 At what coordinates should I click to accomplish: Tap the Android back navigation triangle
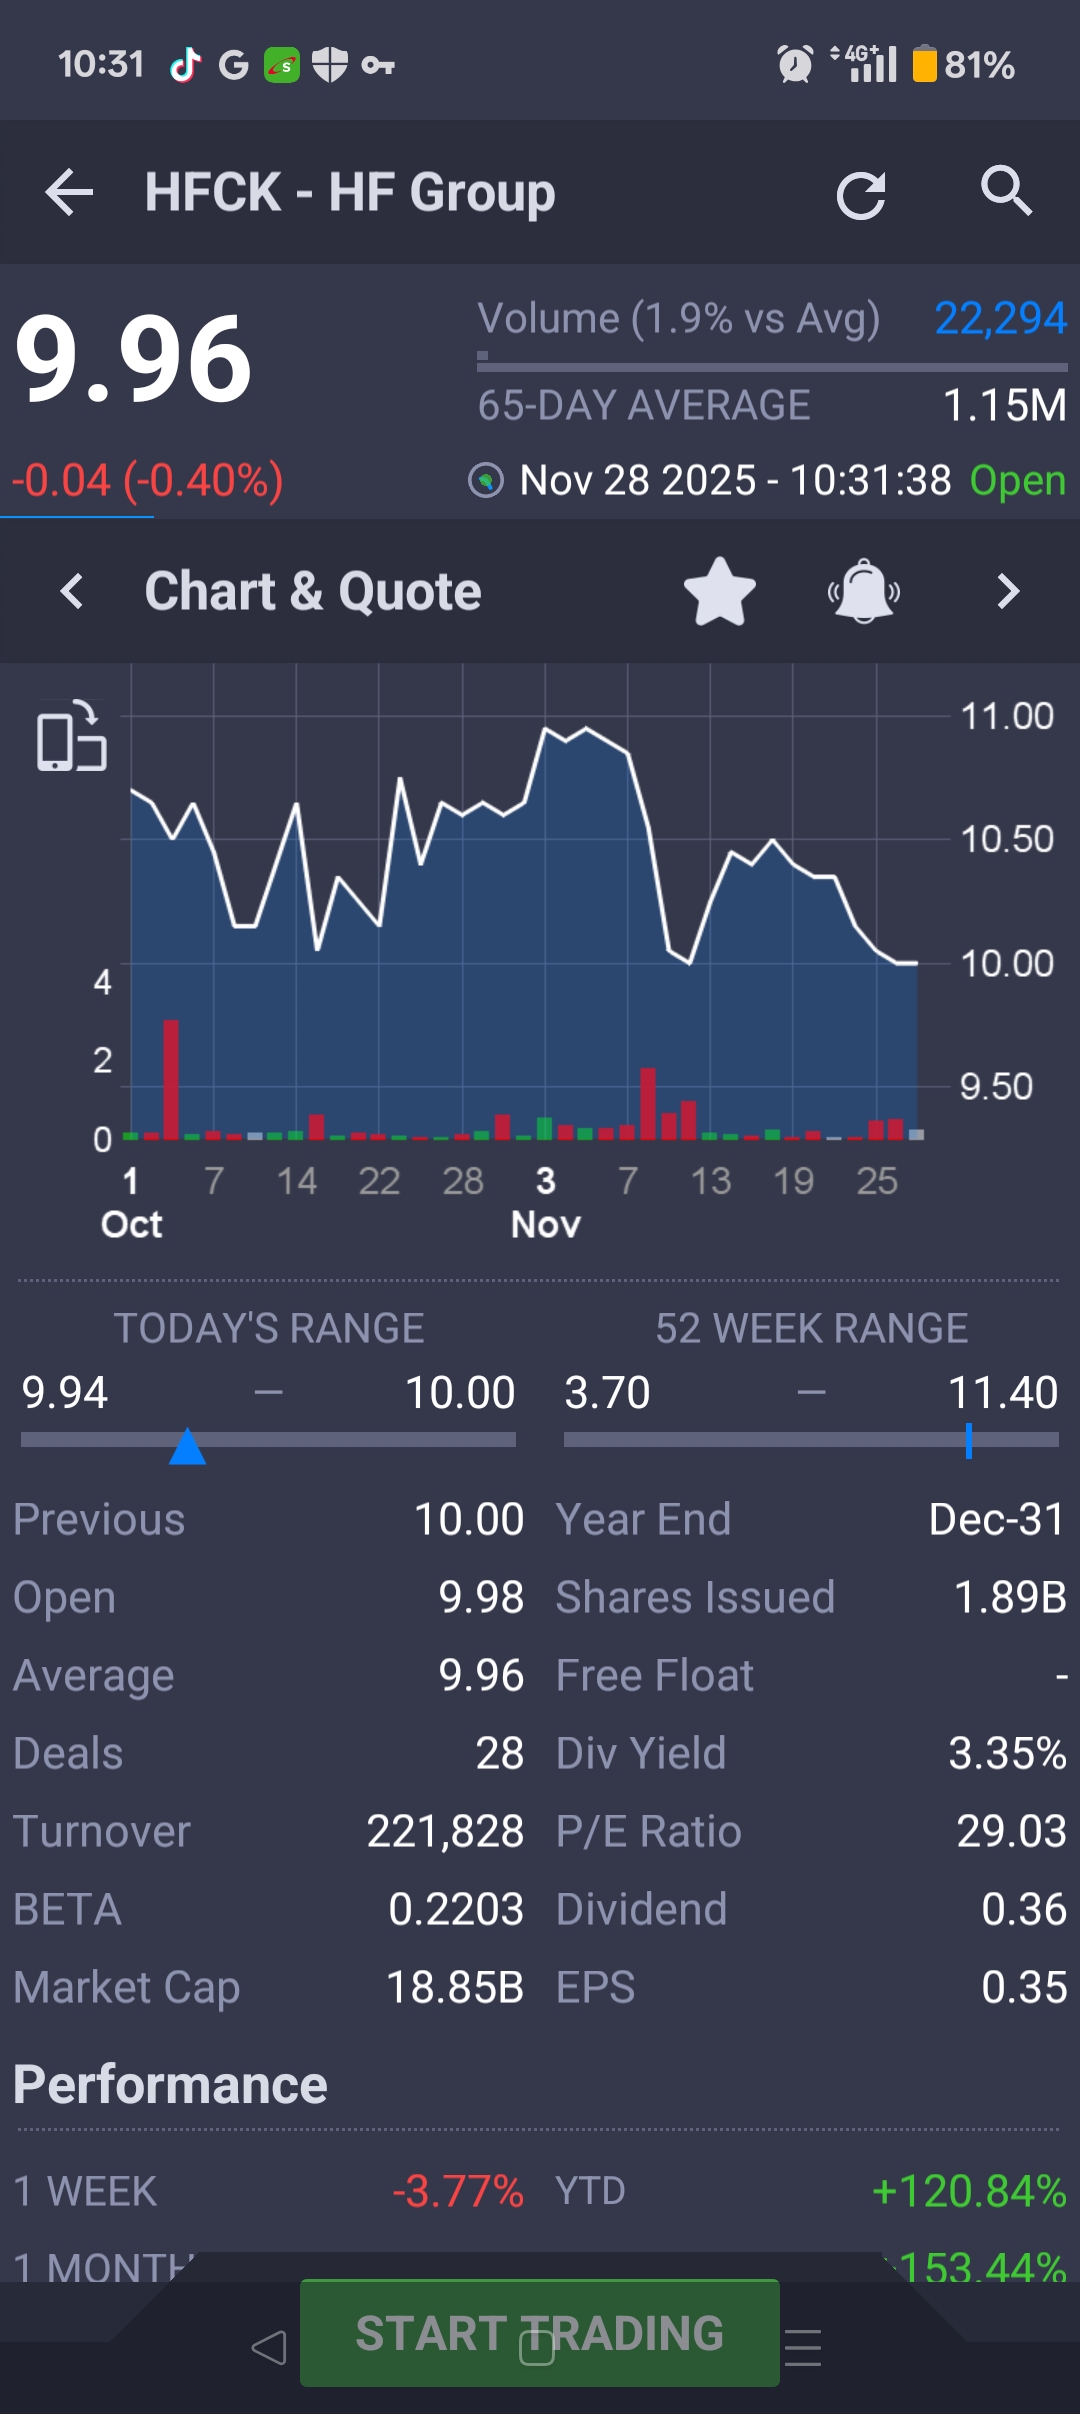(268, 2347)
